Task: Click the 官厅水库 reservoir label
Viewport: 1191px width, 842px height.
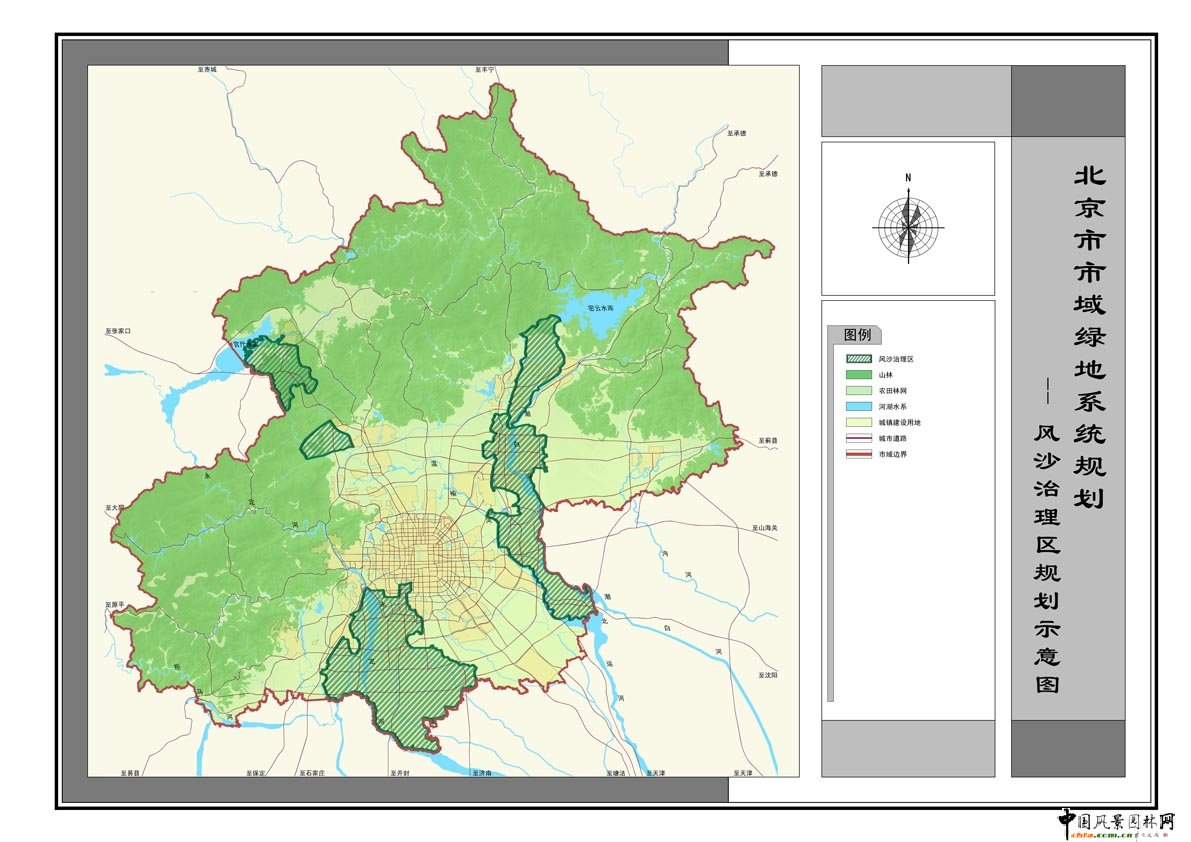Action: [243, 345]
